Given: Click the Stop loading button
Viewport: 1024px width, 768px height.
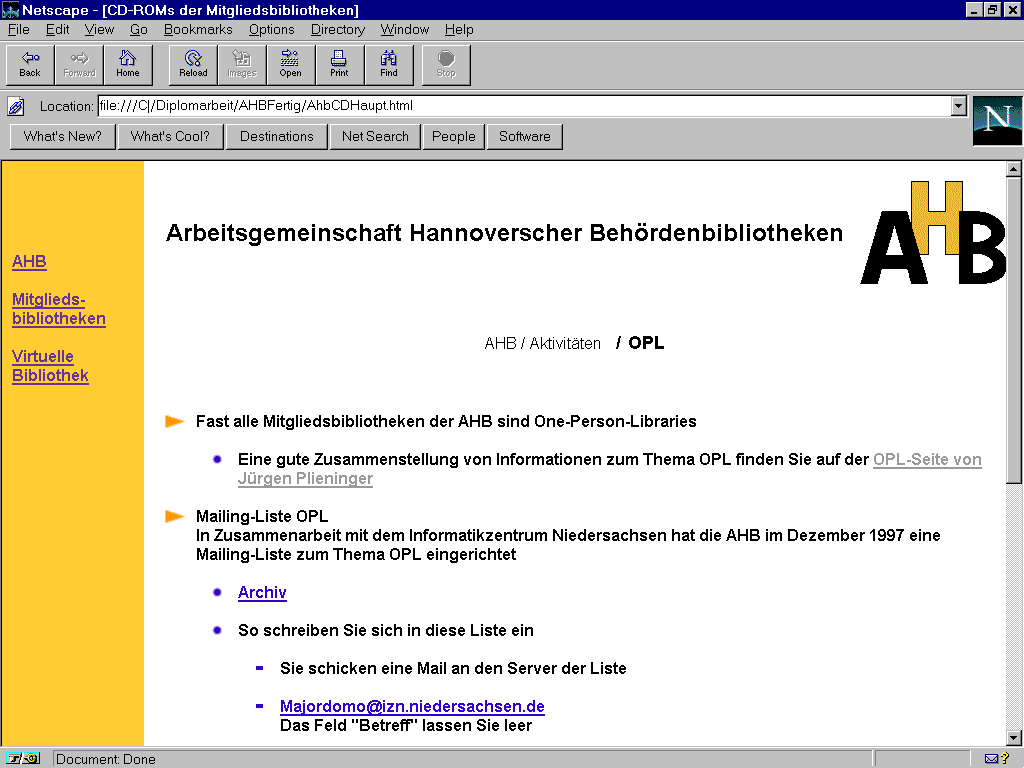Looking at the screenshot, I should coord(446,65).
